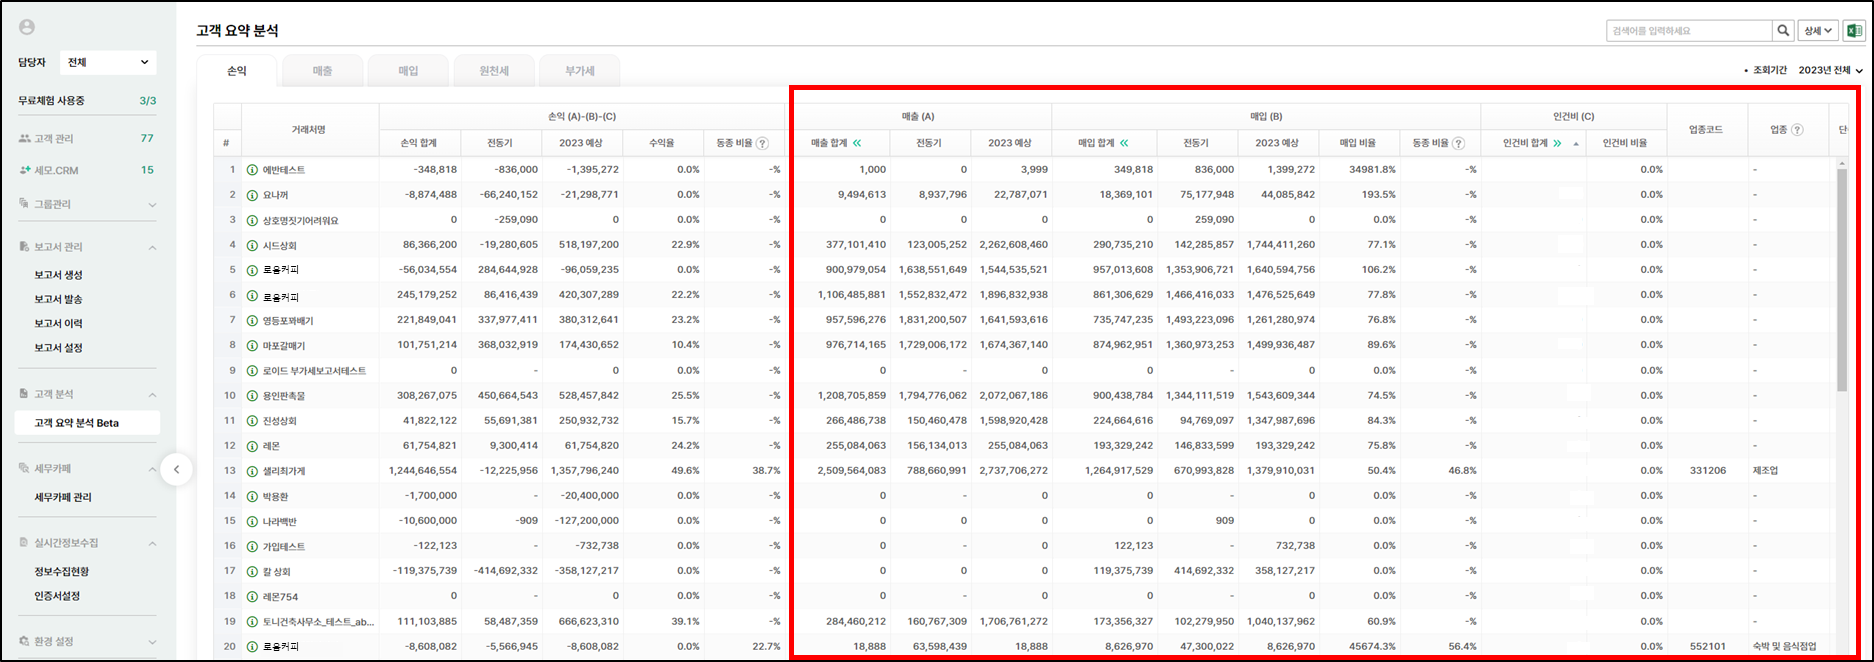
Task: Switch to the 매출 tab
Action: 322,71
